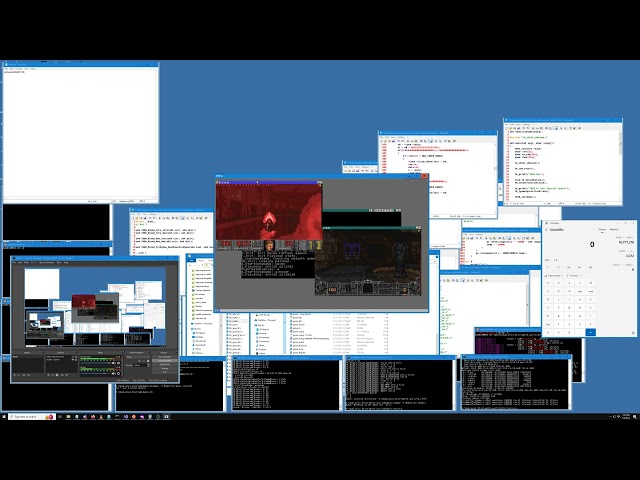Expand the Trigonometry dropdown in Calculator
This screenshot has height=480, width=640.
(x=554, y=276)
